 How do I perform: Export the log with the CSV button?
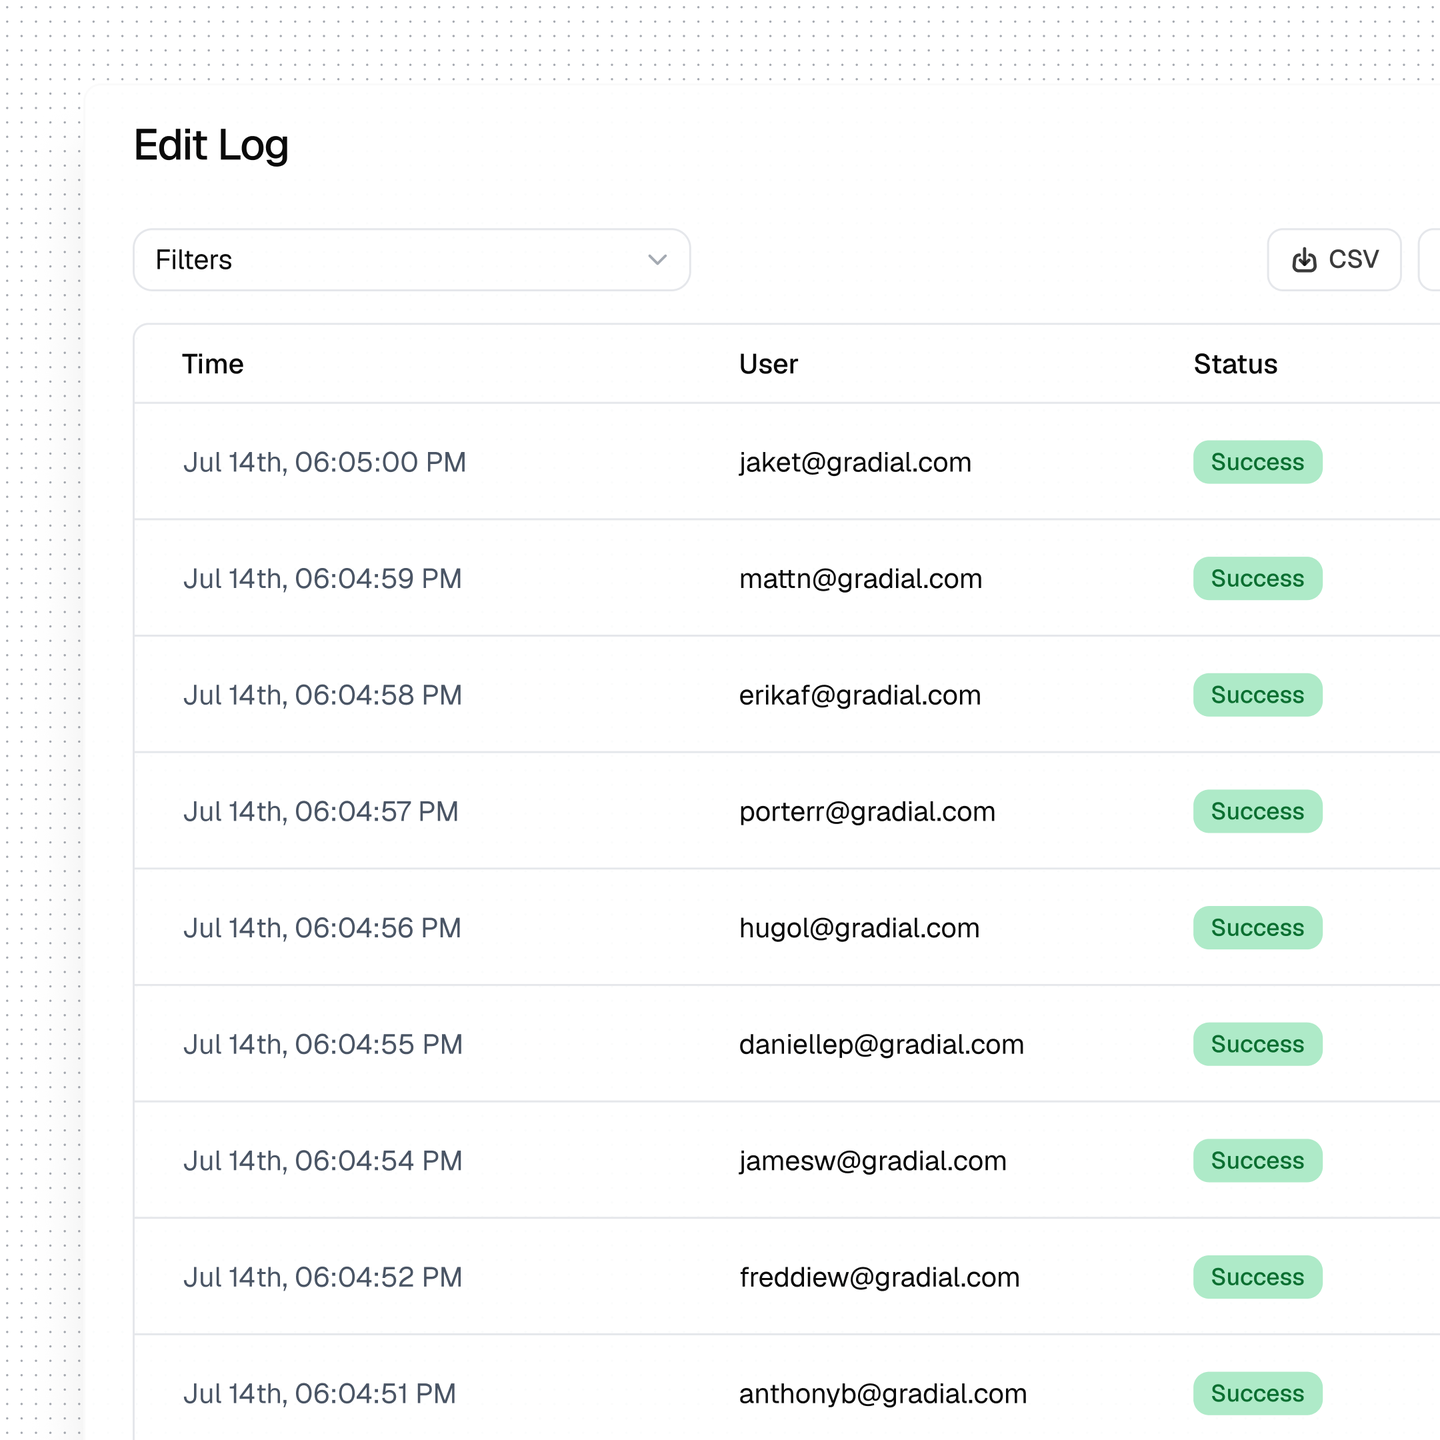tap(1334, 260)
